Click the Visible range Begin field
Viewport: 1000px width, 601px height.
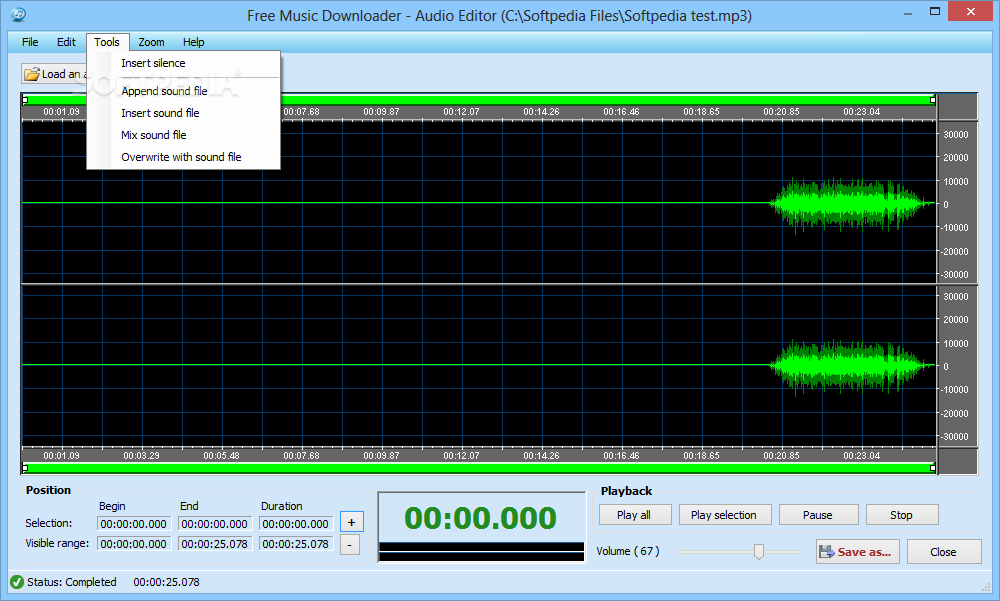tap(133, 544)
